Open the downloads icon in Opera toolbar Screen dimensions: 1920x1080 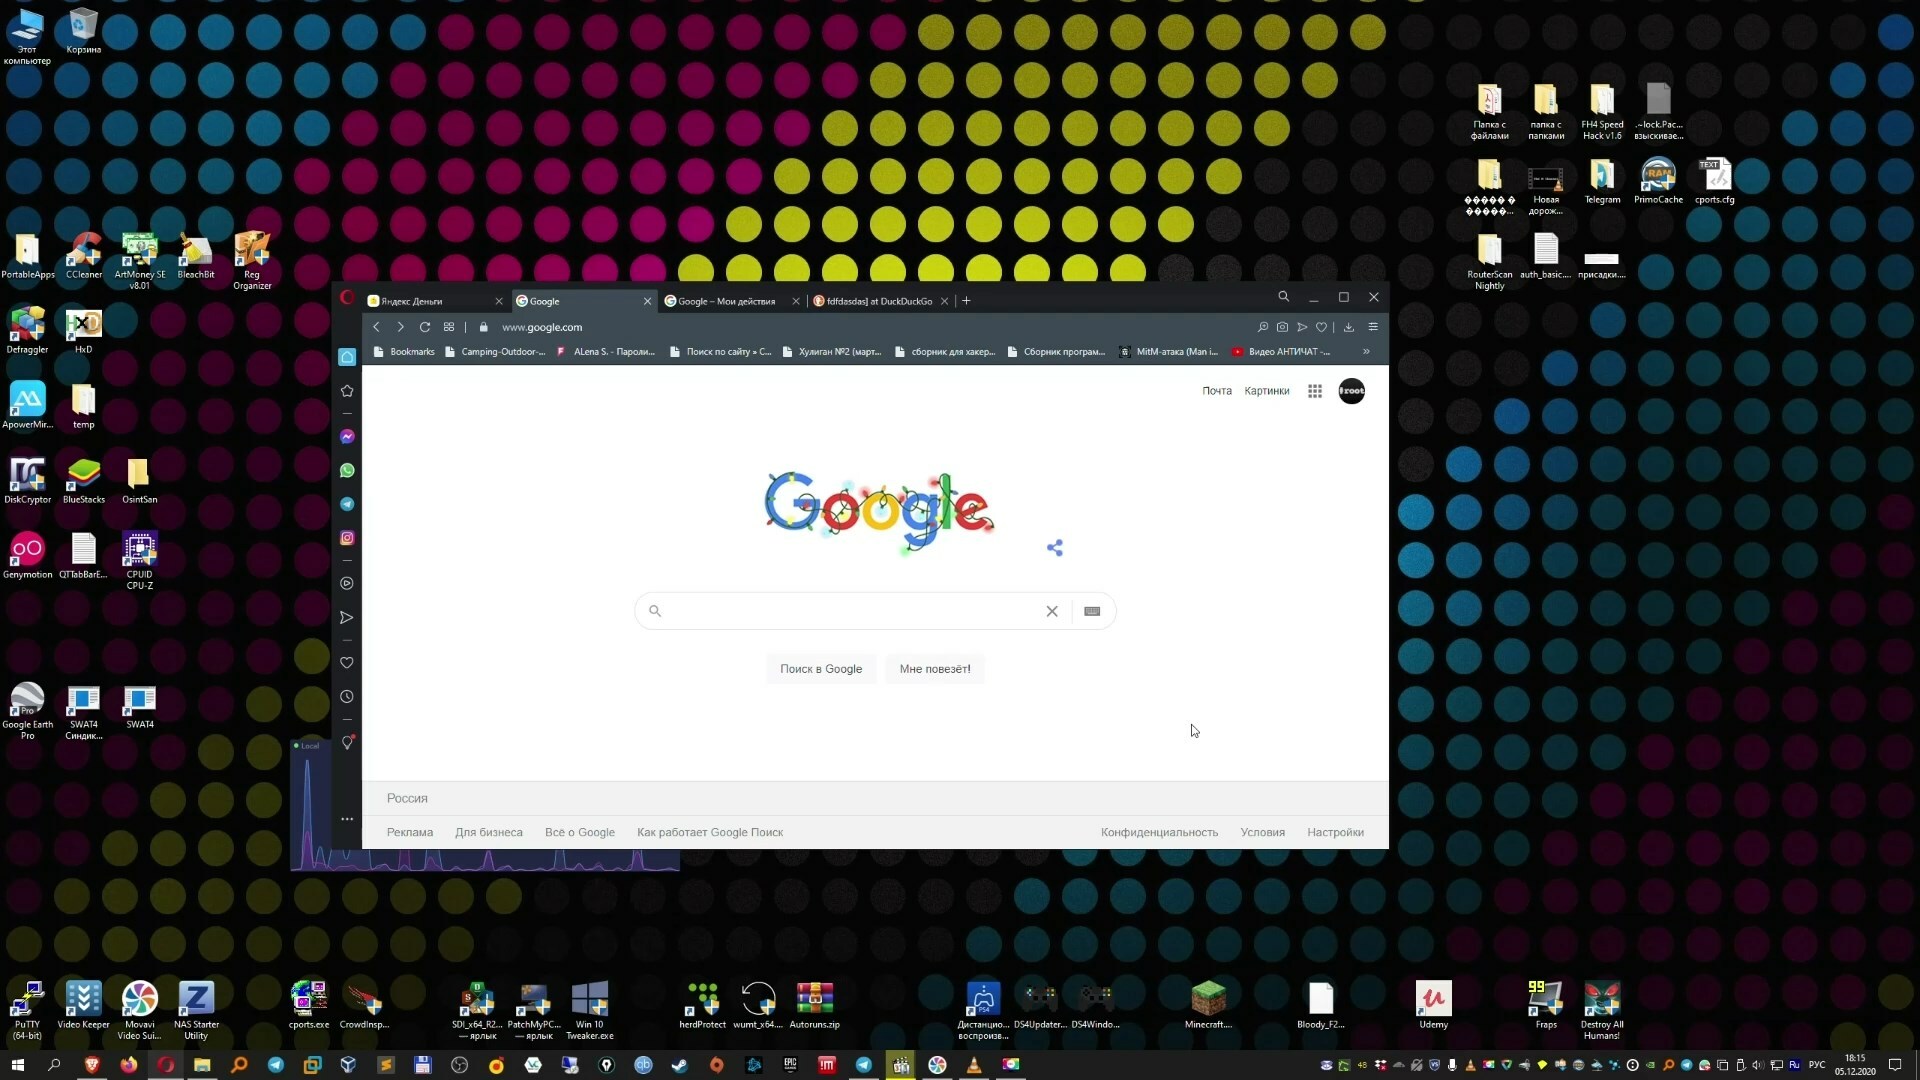1349,327
